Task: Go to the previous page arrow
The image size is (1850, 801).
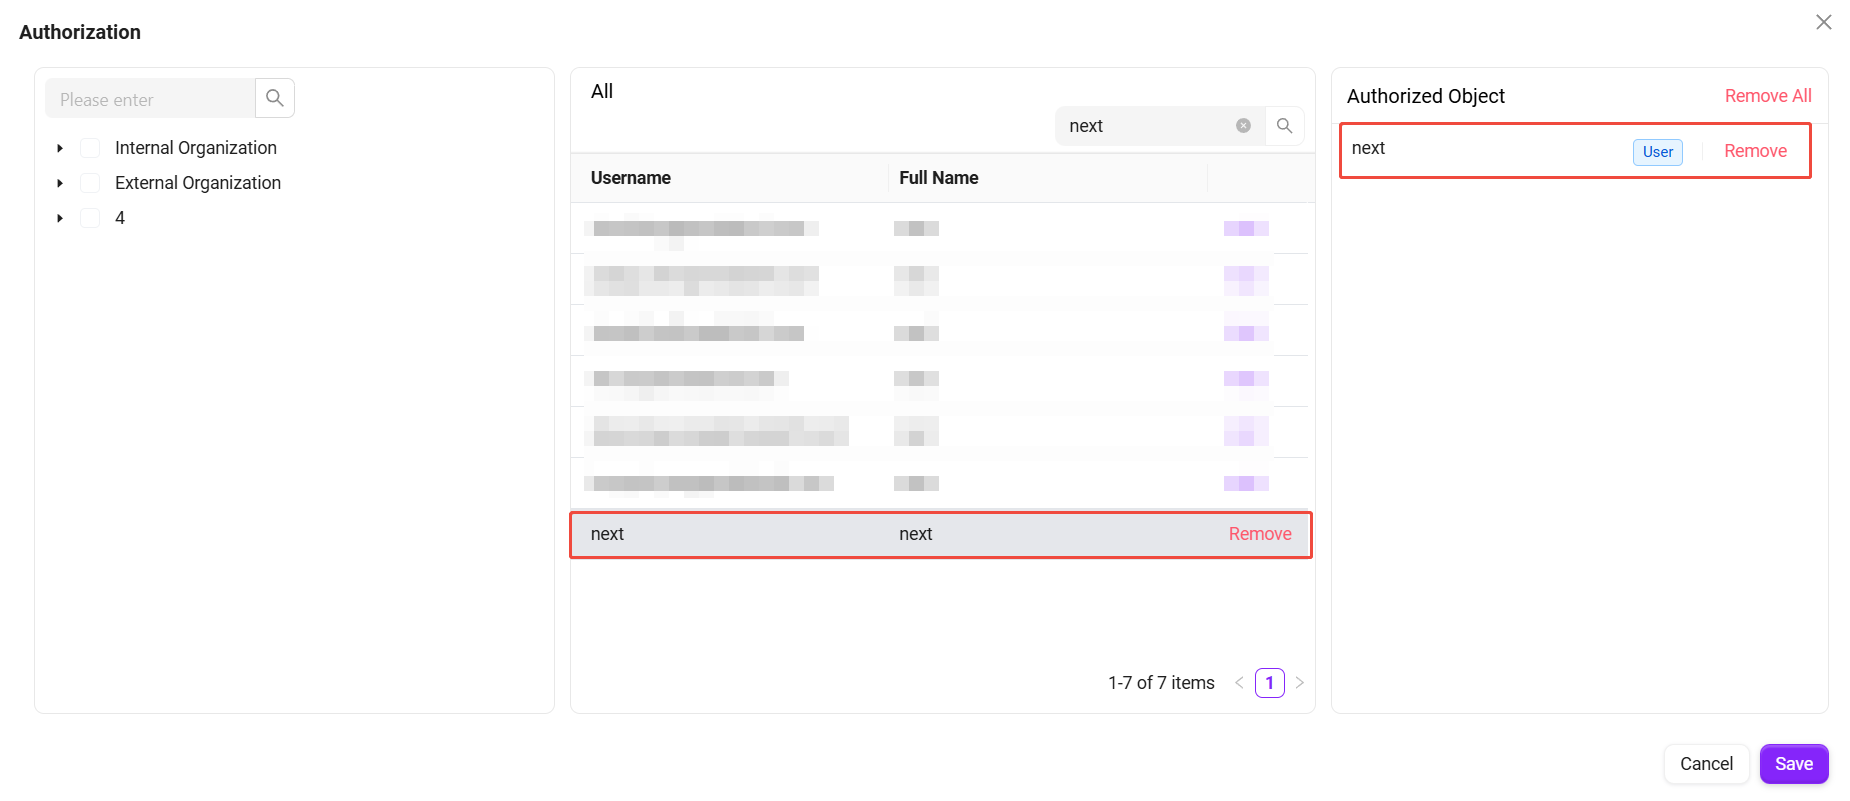Action: (1239, 683)
